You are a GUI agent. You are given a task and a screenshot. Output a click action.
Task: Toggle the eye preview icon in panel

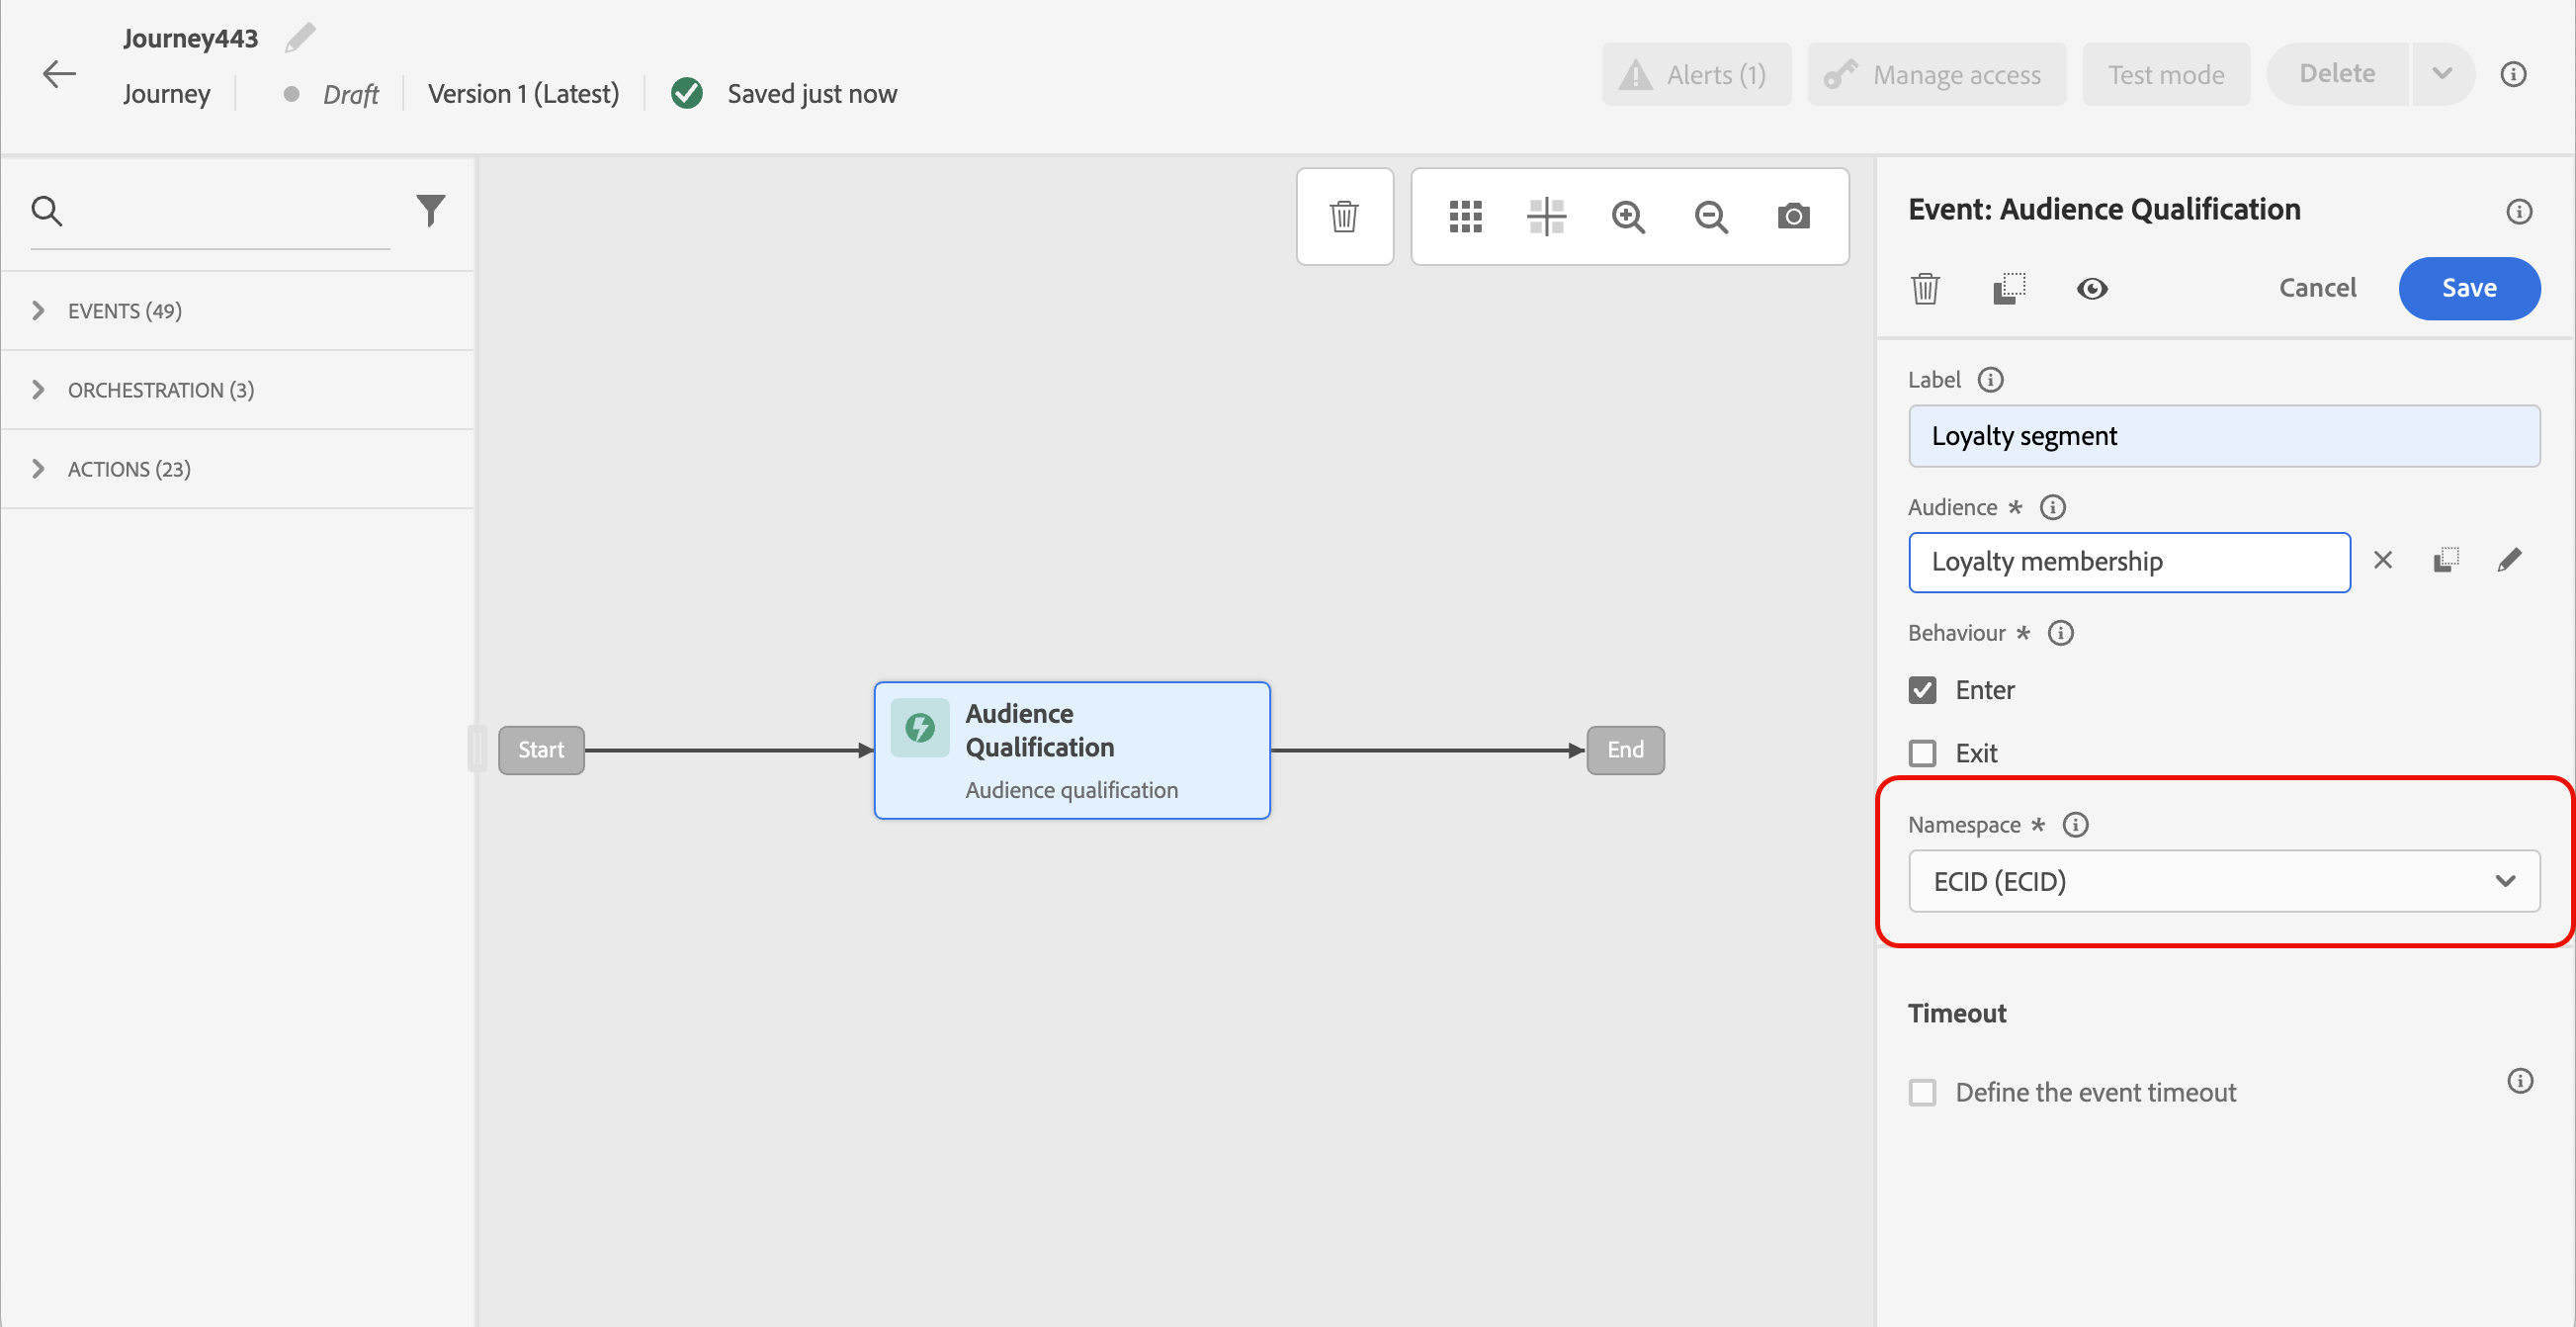(2092, 289)
